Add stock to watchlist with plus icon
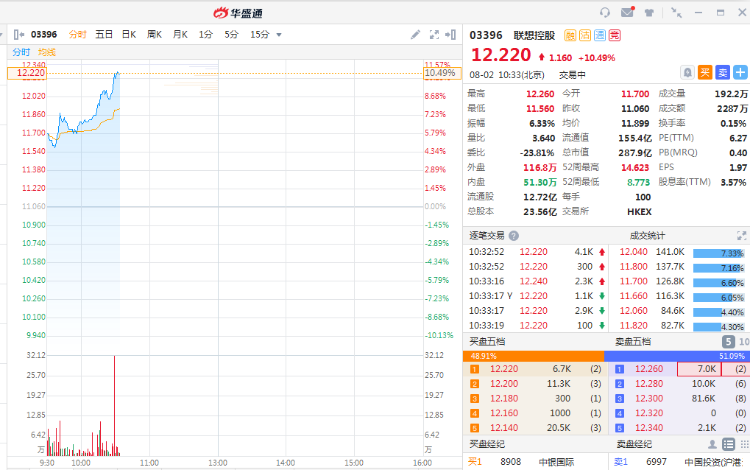The image size is (750, 470). click(739, 72)
